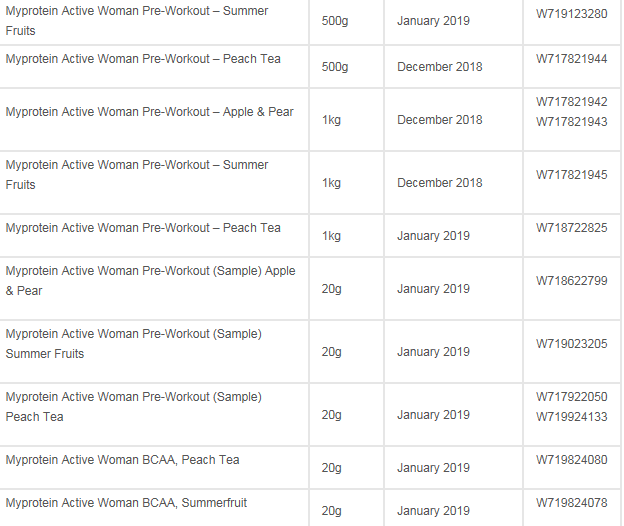
Task: Click batch code W717821944
Action: click(x=571, y=59)
